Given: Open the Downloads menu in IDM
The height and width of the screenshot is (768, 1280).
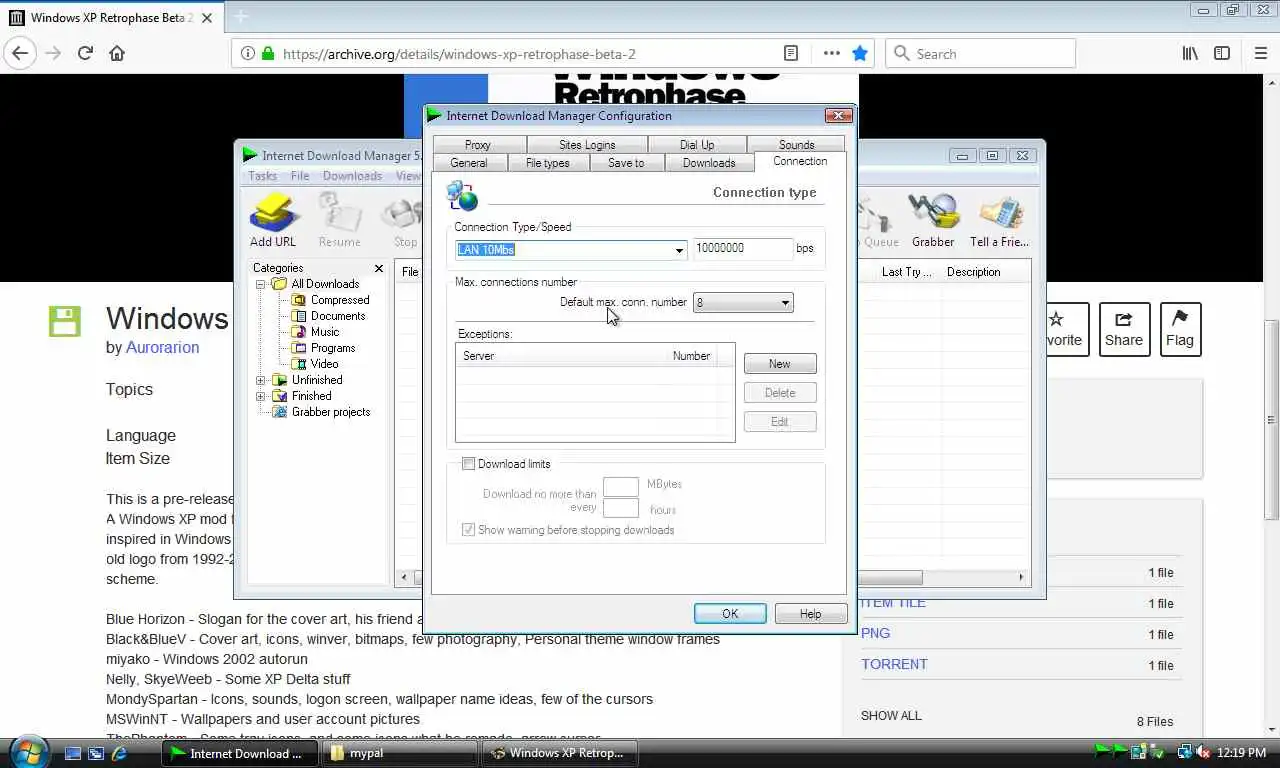Looking at the screenshot, I should (352, 176).
